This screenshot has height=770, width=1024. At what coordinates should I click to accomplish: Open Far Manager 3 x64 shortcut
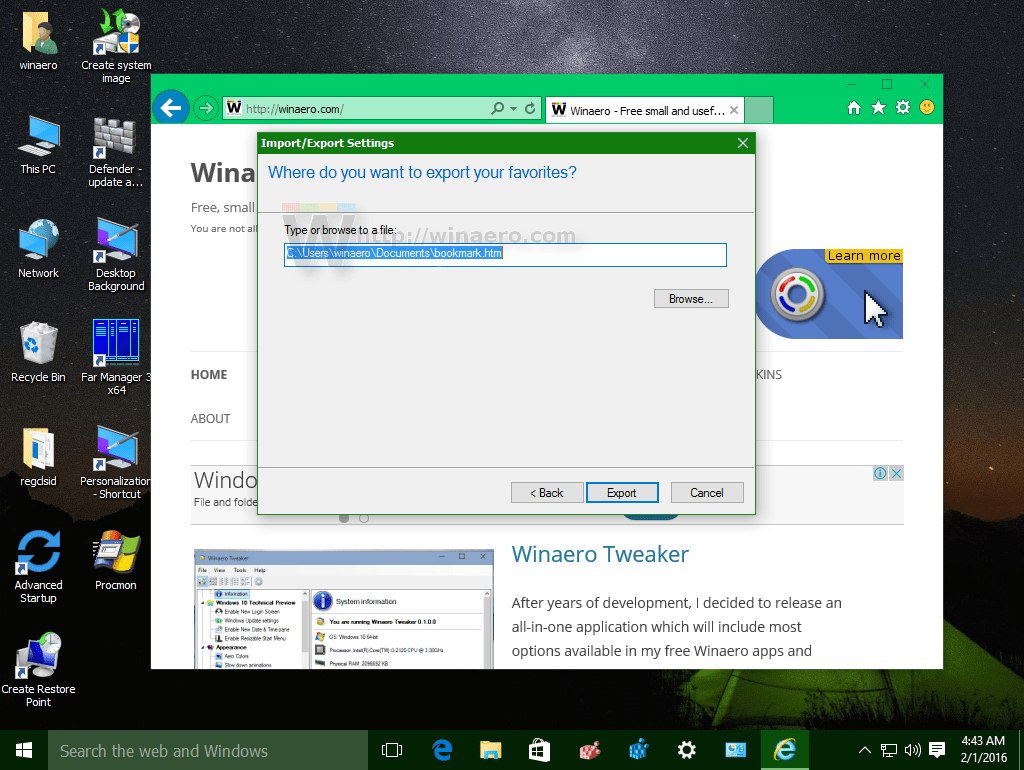[116, 358]
